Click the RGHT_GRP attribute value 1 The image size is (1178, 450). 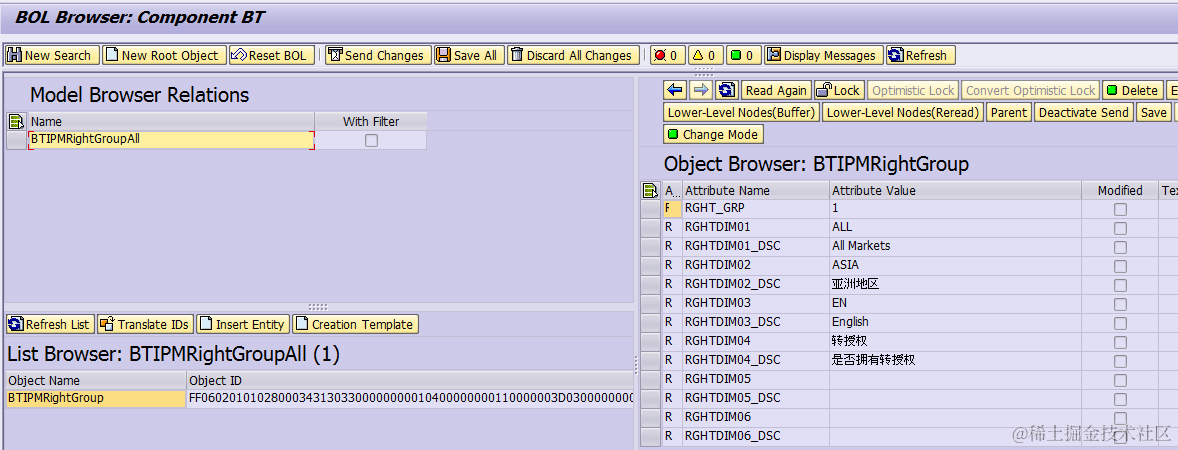[x=956, y=207]
